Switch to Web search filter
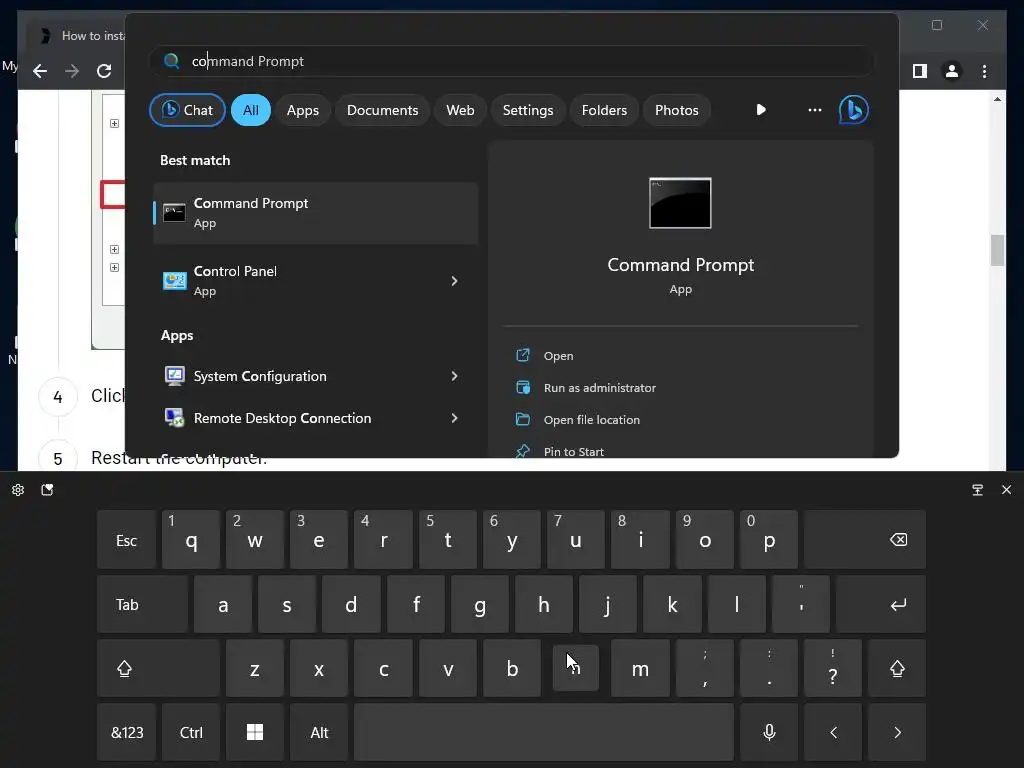1024x768 pixels. click(460, 110)
